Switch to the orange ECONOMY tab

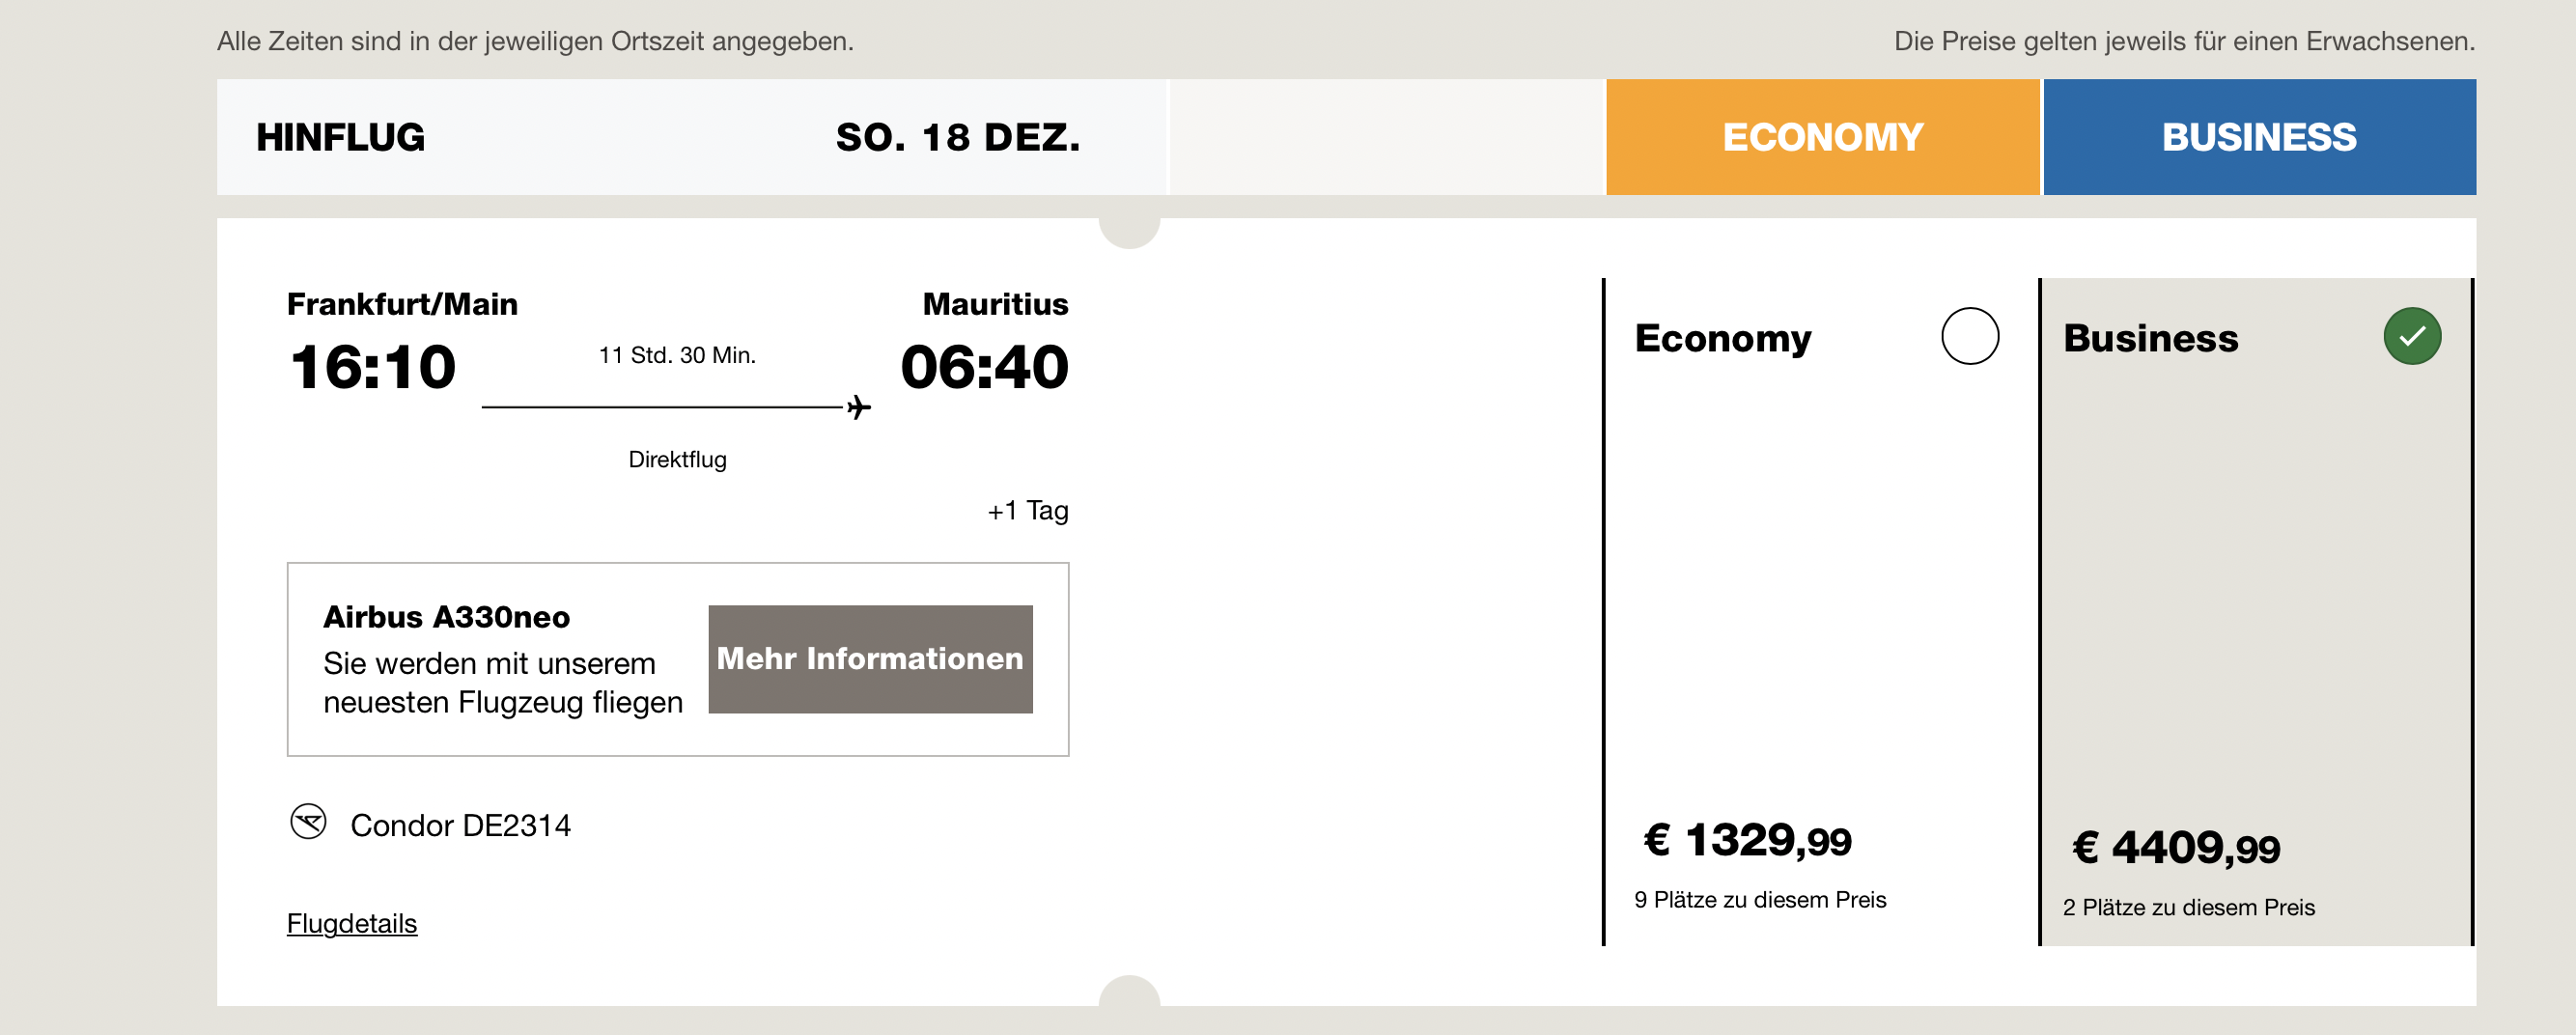tap(1822, 137)
